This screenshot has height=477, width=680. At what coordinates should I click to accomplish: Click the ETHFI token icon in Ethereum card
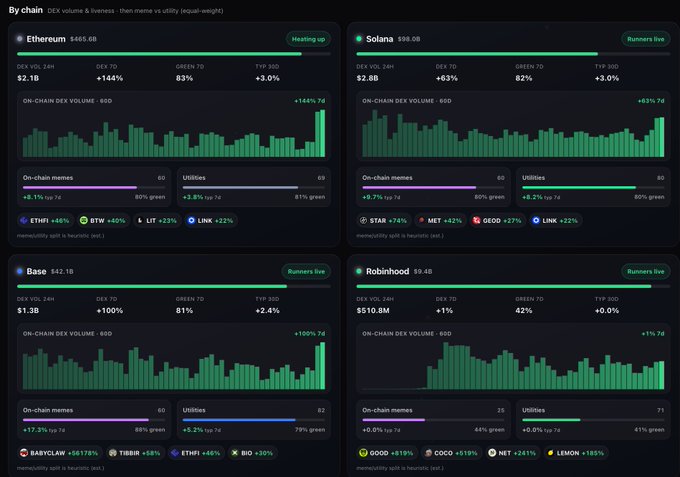point(24,221)
